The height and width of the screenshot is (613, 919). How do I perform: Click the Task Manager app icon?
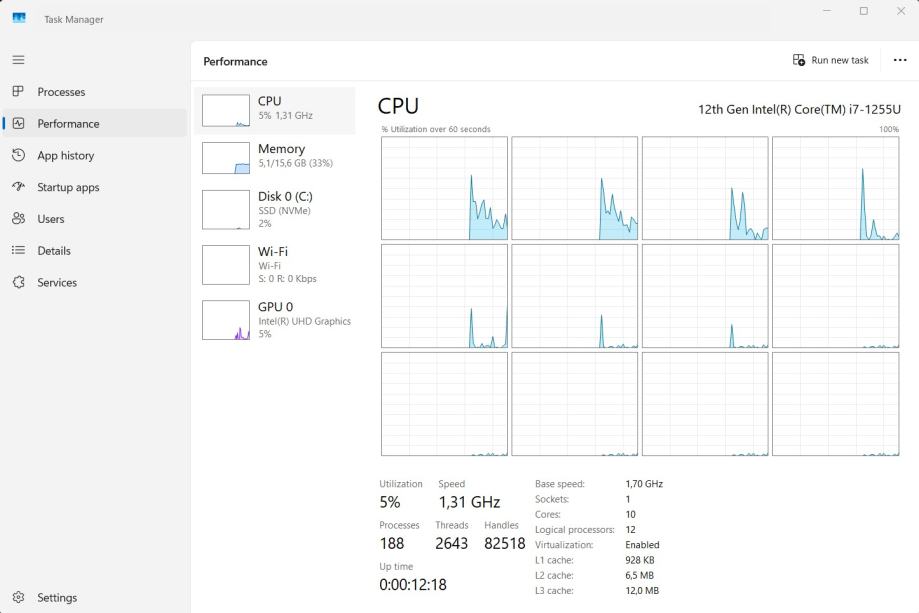tap(19, 19)
